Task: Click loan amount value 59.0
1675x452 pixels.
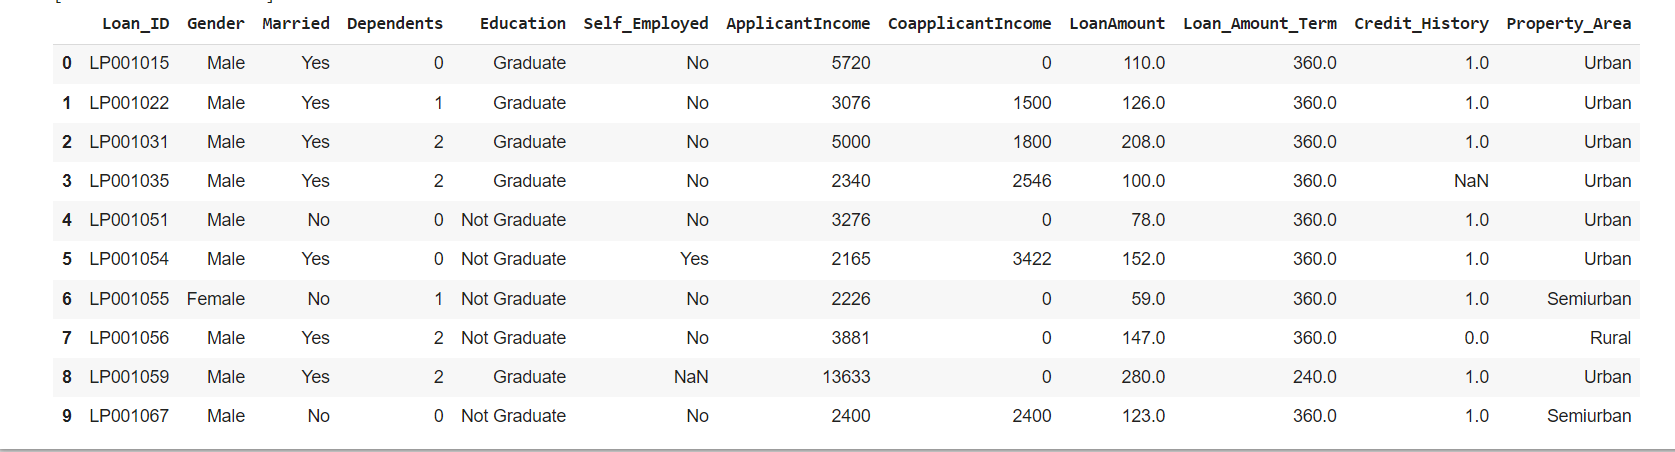Action: point(1148,299)
